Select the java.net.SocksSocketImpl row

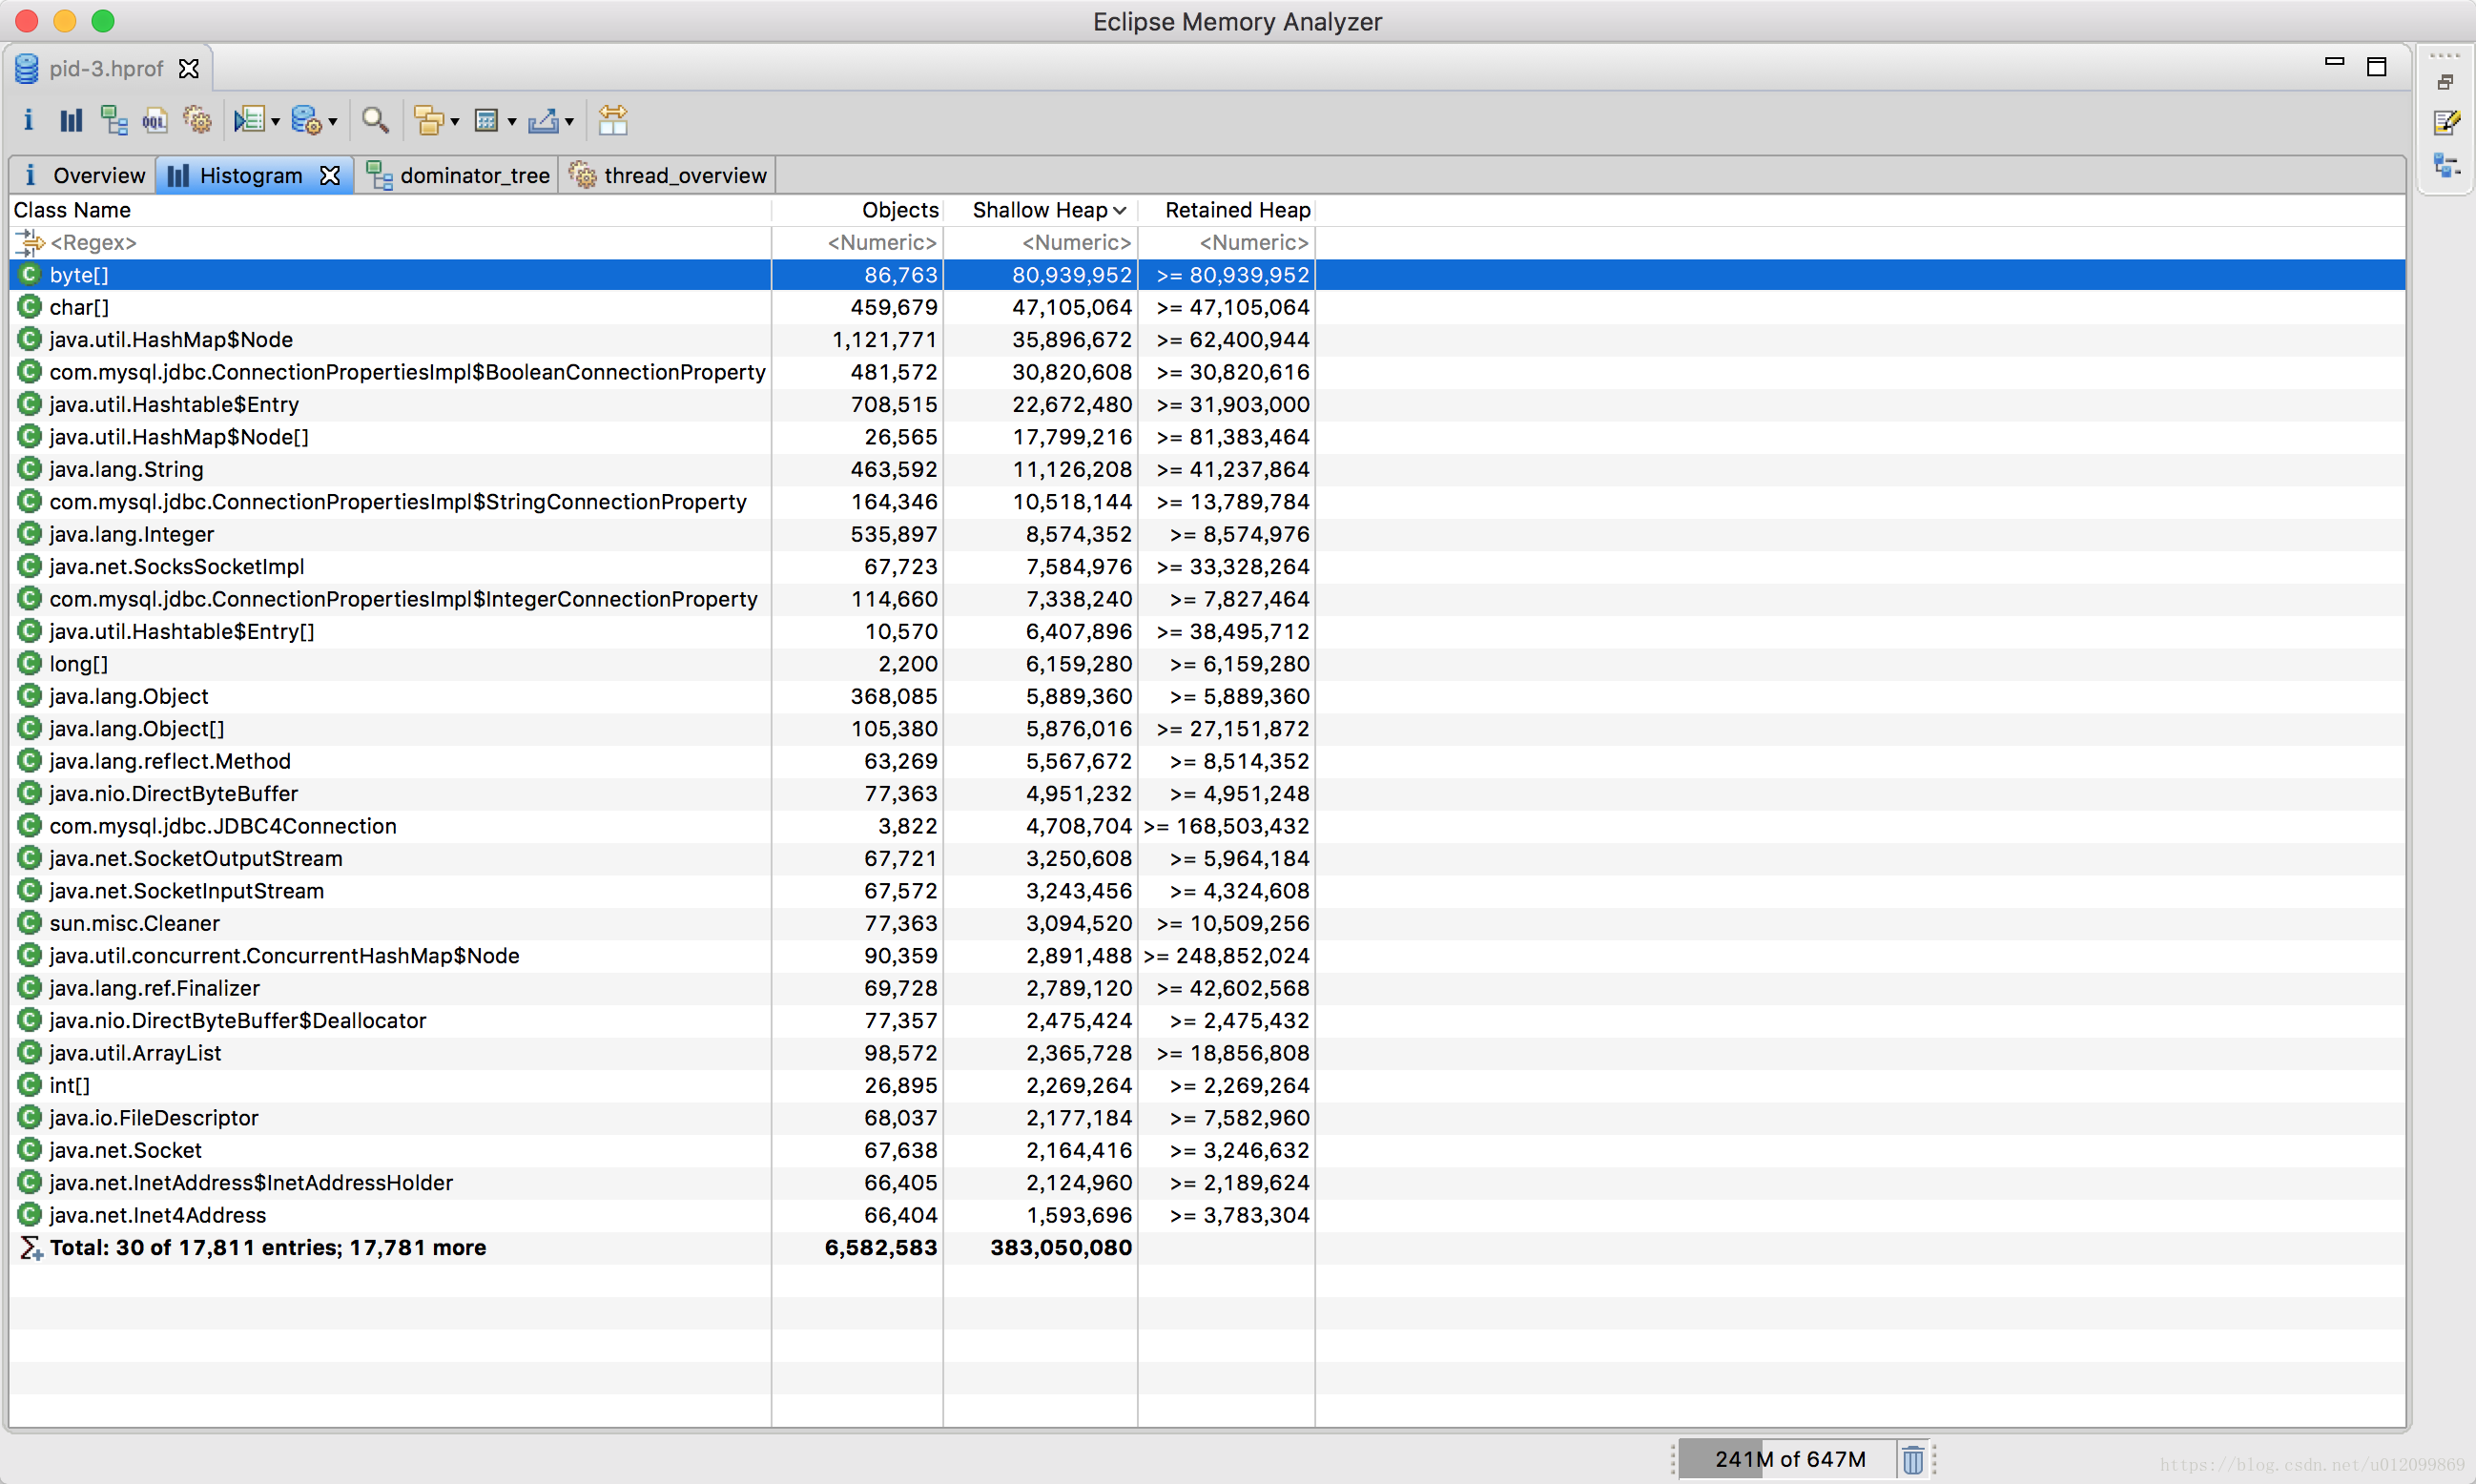(x=1207, y=567)
